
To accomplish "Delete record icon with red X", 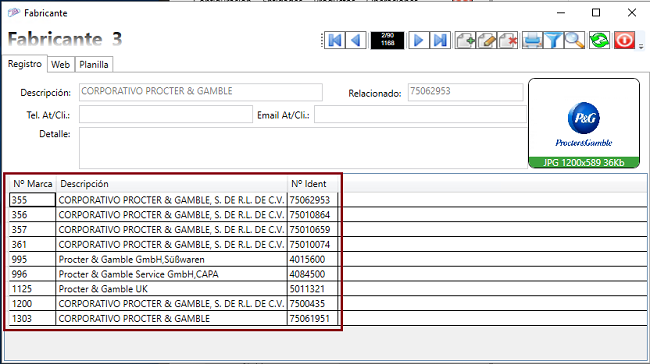I will point(508,40).
